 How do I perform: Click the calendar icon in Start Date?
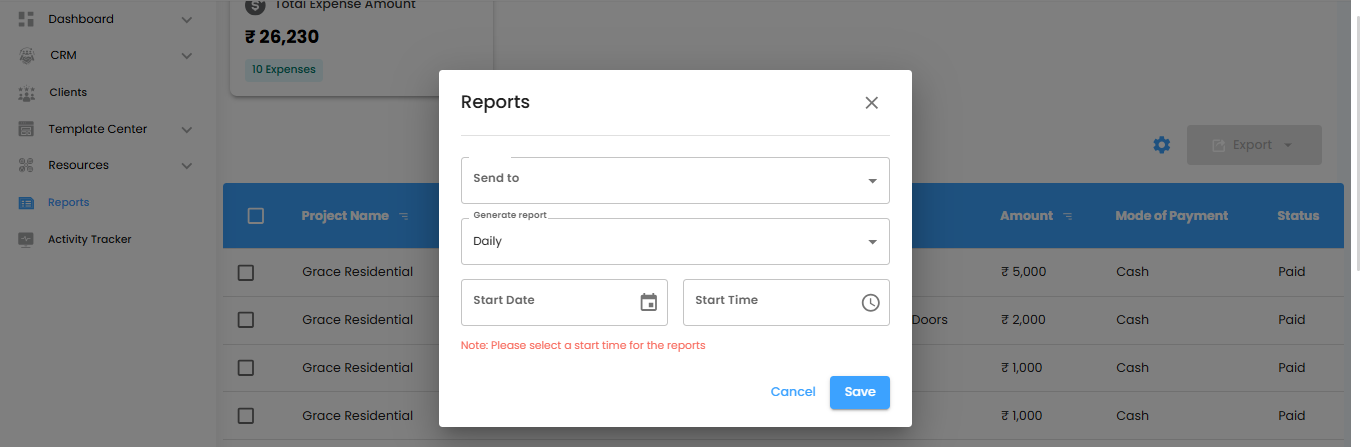(x=649, y=302)
